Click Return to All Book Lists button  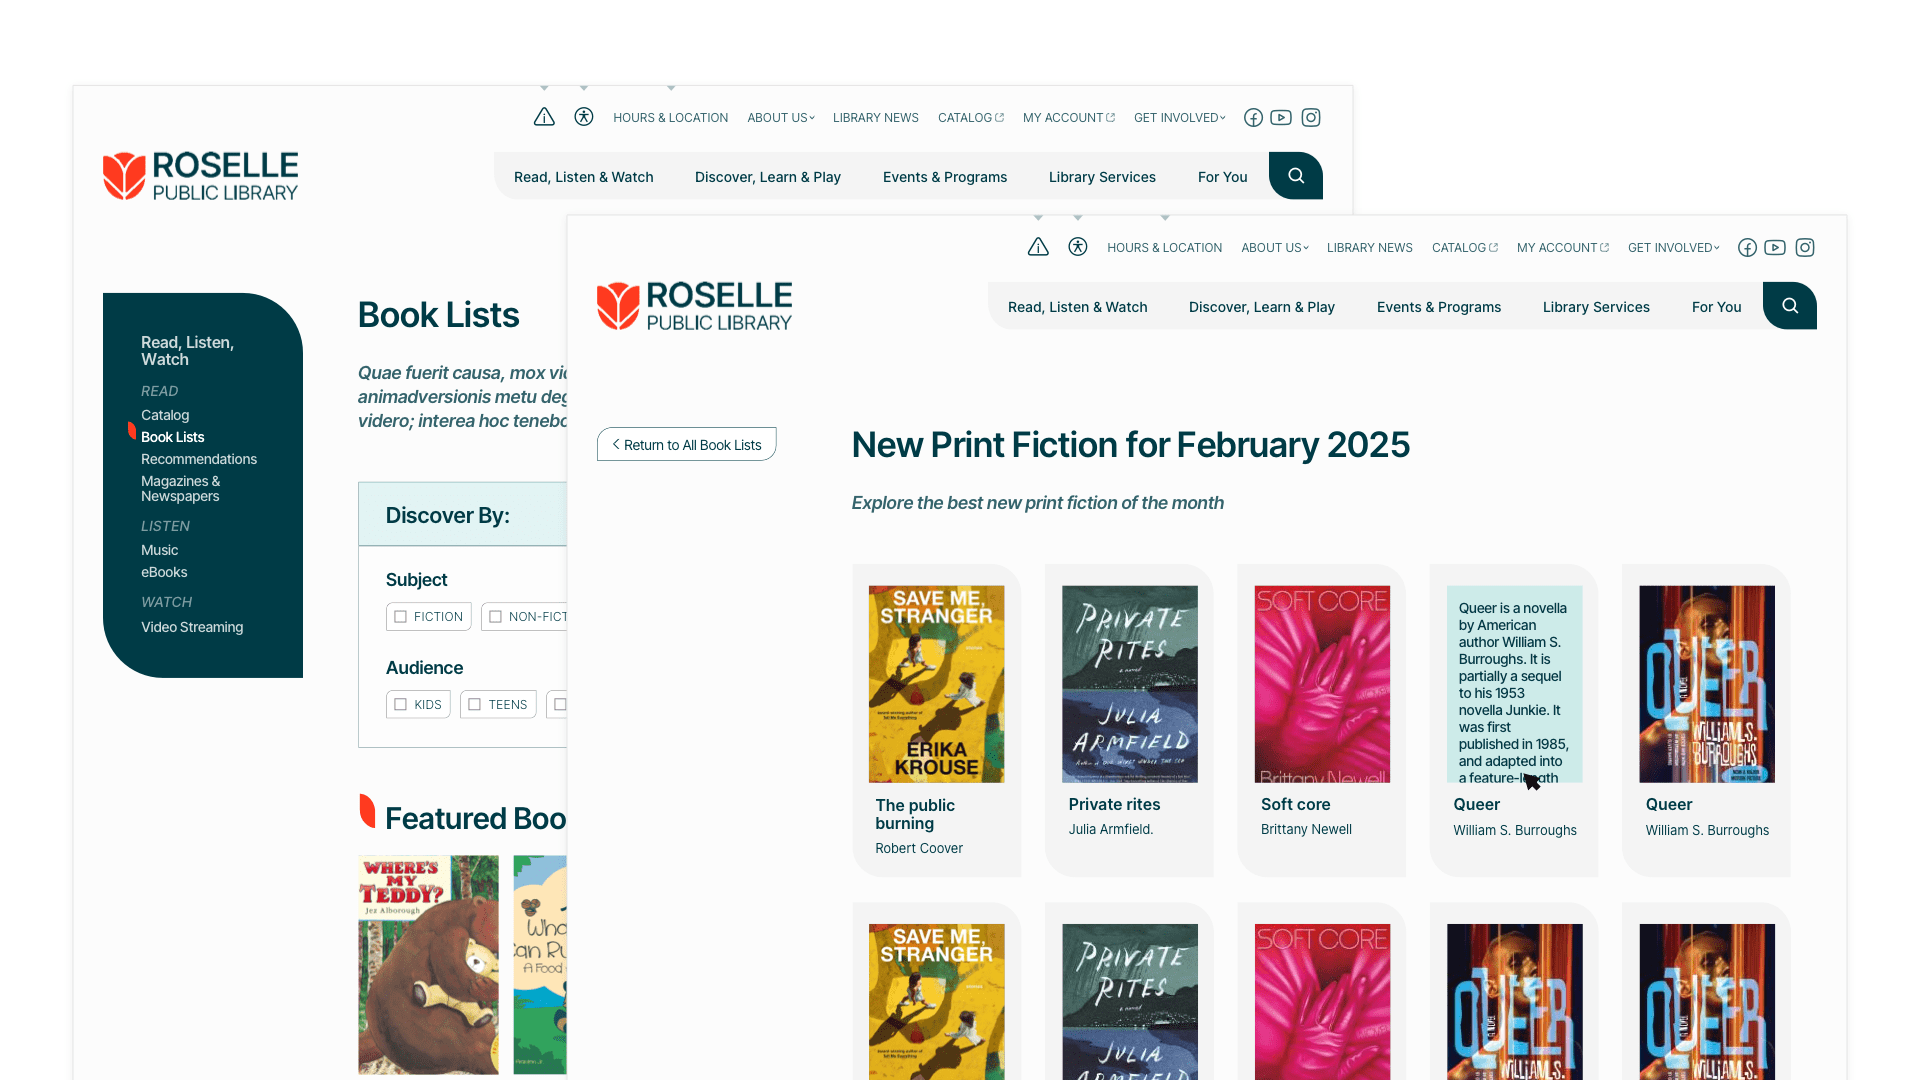tap(687, 445)
